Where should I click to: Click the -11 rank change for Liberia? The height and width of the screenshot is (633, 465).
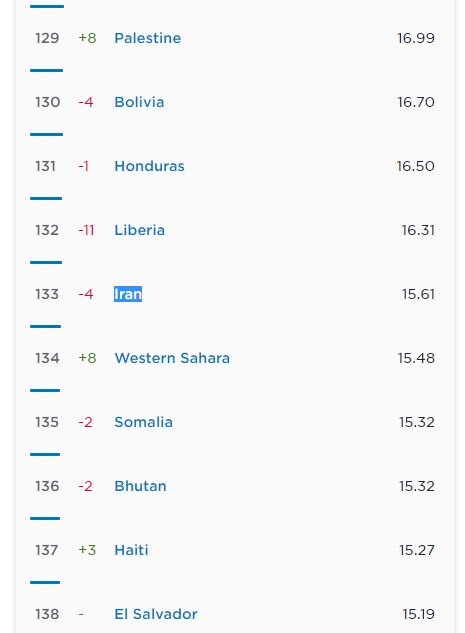point(86,230)
